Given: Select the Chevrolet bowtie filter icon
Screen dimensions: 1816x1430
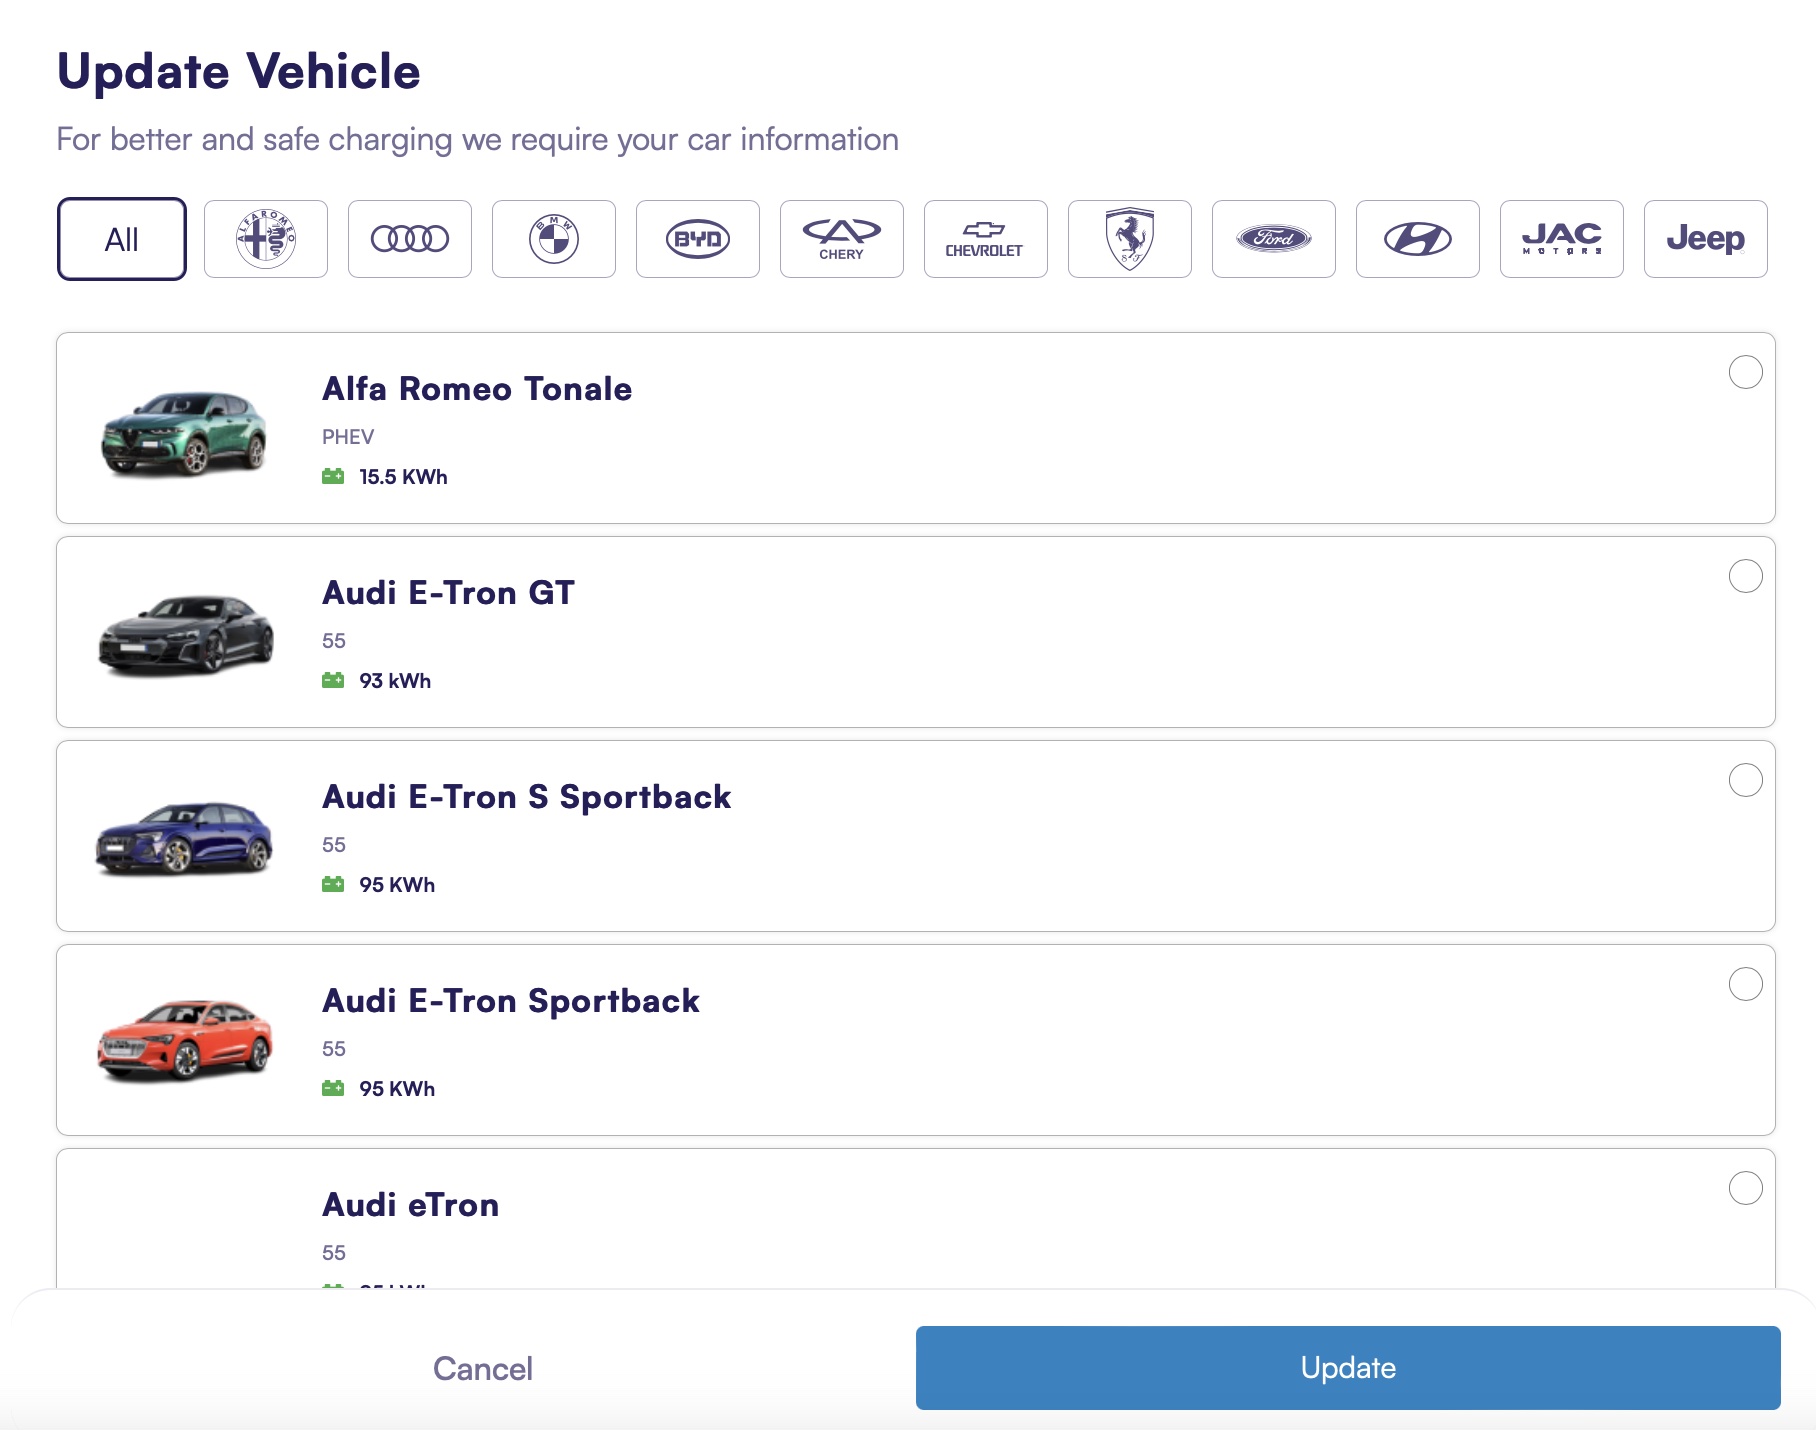Looking at the screenshot, I should 985,239.
